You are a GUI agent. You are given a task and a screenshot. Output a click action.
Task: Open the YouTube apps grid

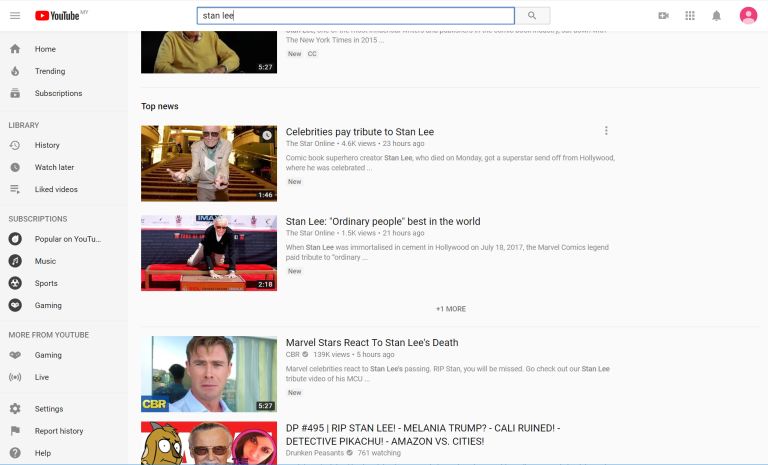(690, 16)
